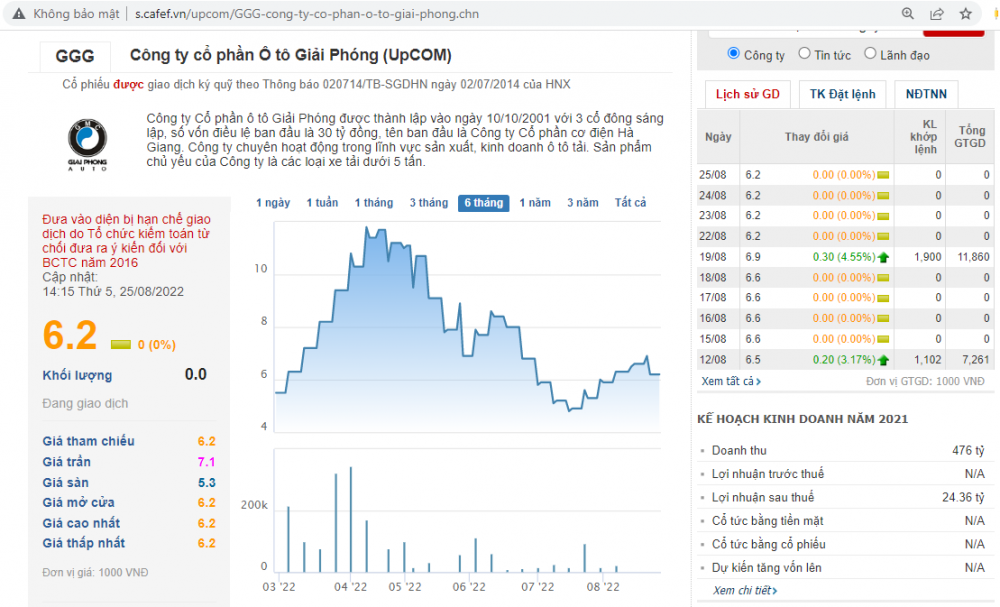Expand business plan via Xem chi tiết
The image size is (1000, 607).
(745, 590)
